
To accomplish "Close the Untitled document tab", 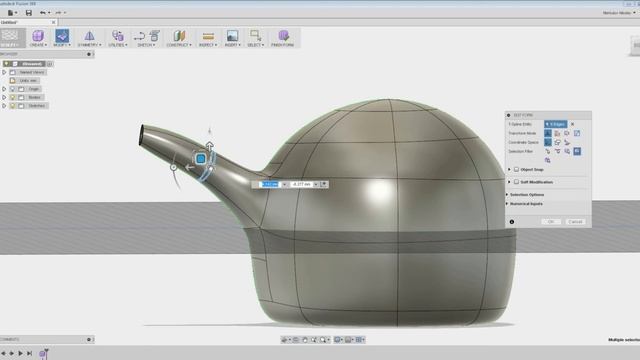I will pyautogui.click(x=53, y=22).
